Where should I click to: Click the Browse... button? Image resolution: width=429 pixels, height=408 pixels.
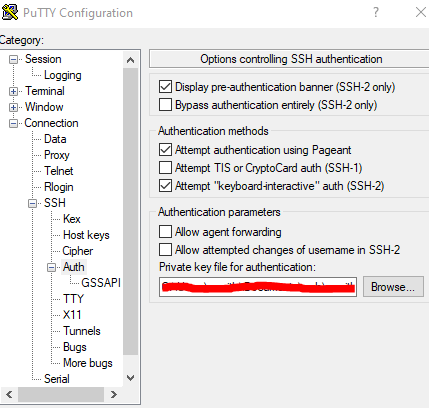(393, 287)
